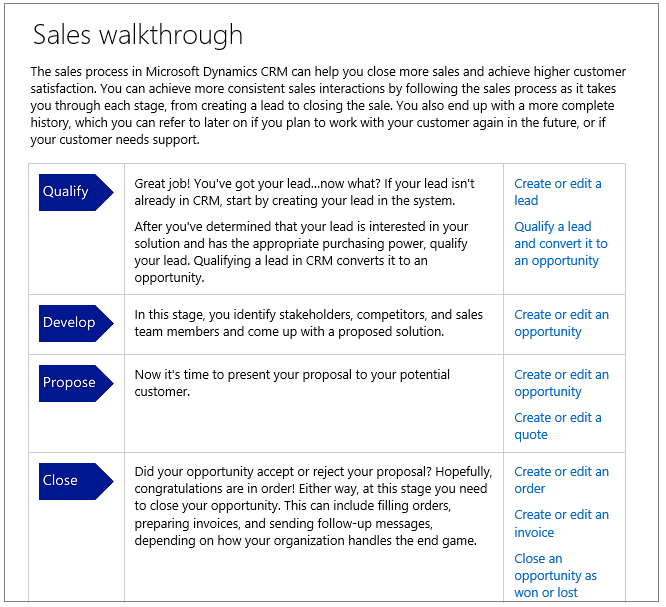Click the Develop stage arrow
Image resolution: width=666 pixels, height=607 pixels.
click(x=76, y=323)
